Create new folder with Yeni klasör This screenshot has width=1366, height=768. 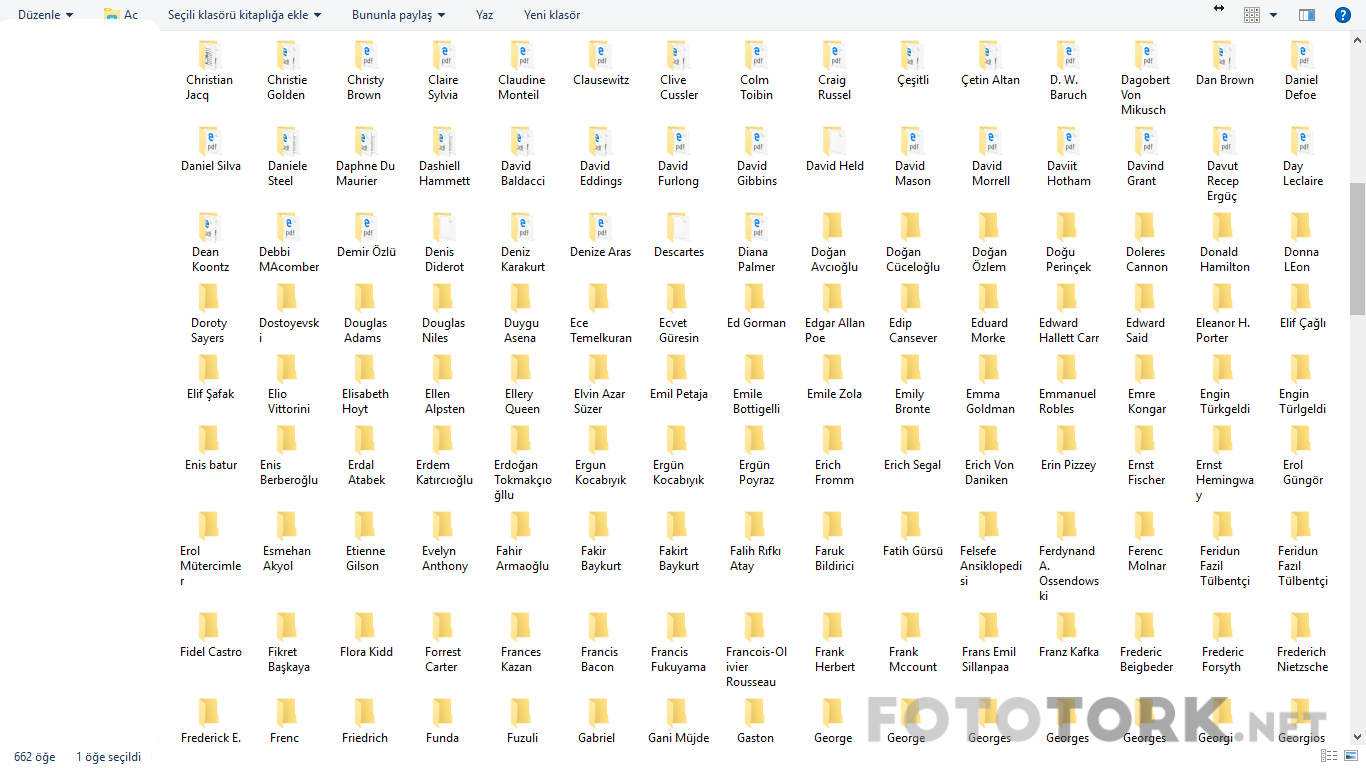[x=552, y=15]
